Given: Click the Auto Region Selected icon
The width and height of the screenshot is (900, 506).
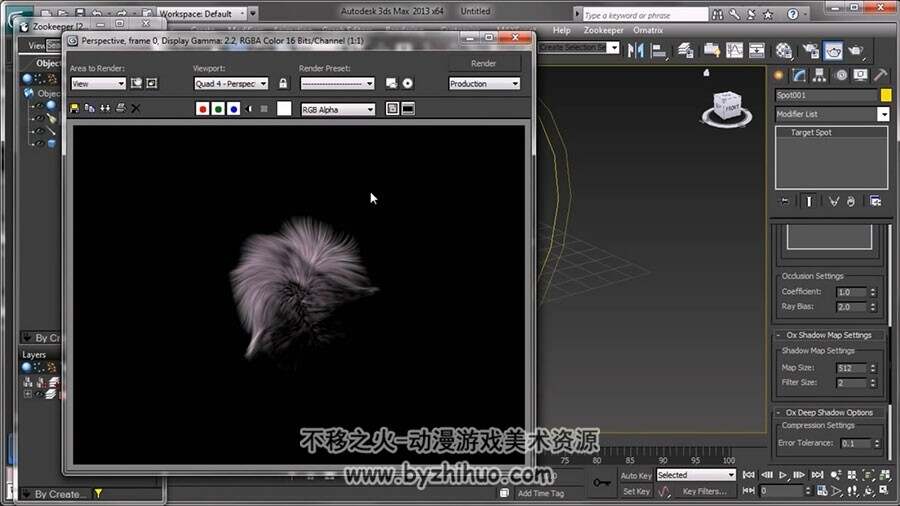Looking at the screenshot, I should pos(152,83).
